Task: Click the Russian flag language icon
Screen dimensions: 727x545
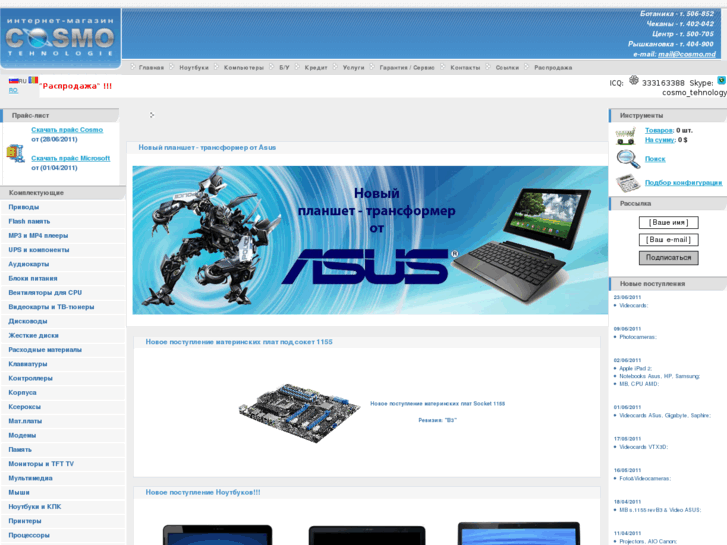Action: pos(13,80)
